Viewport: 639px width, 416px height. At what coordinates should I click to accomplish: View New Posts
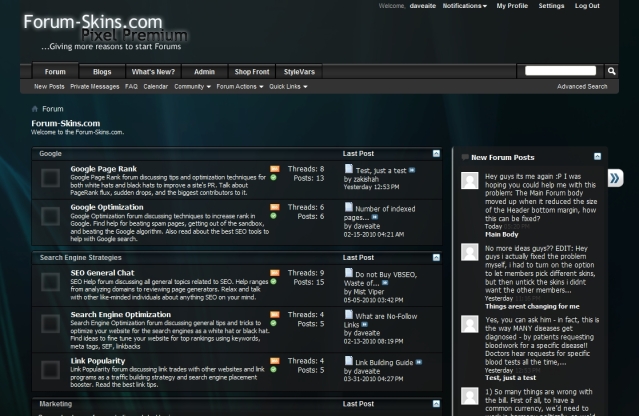[49, 86]
